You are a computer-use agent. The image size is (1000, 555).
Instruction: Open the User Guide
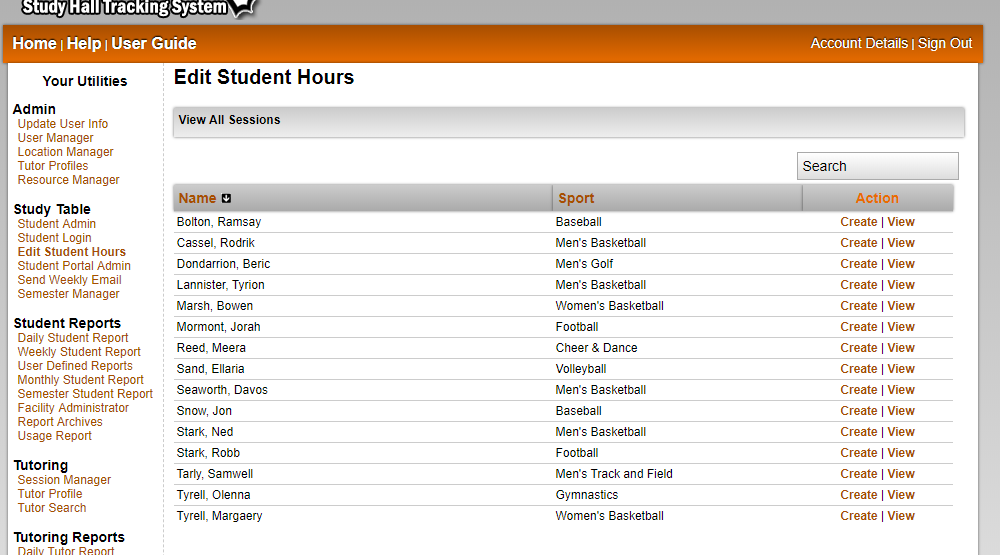click(x=154, y=43)
